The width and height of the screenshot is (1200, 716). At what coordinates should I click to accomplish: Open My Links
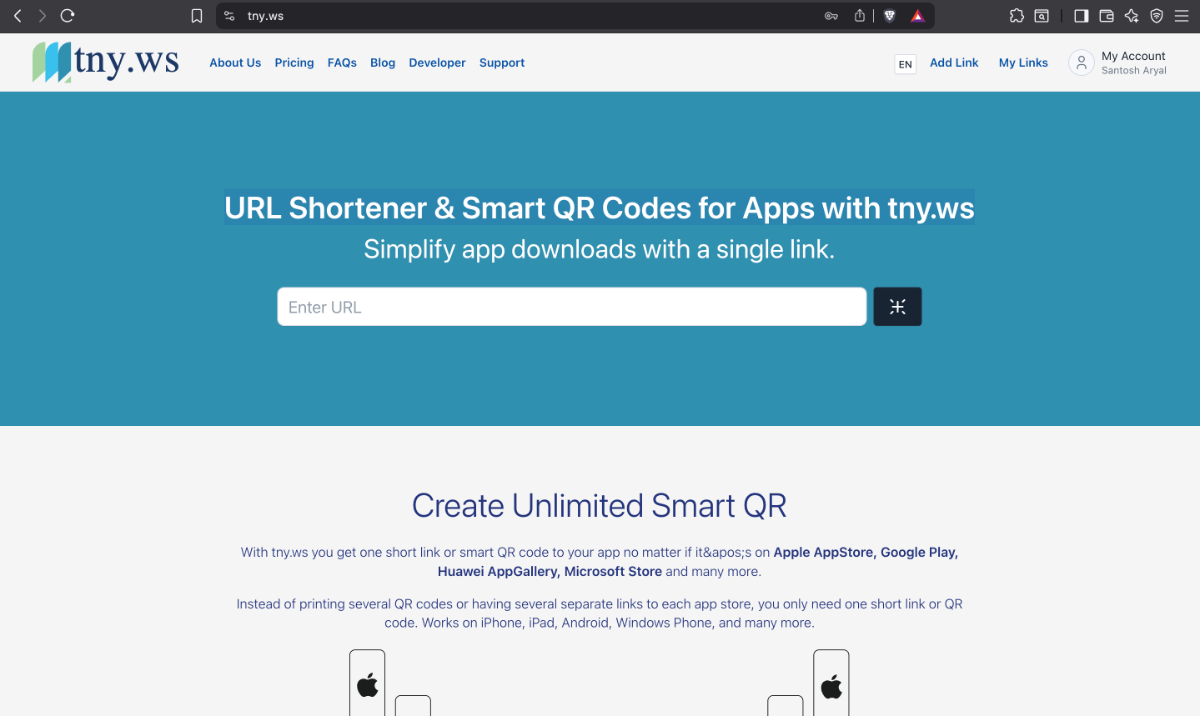point(1023,63)
